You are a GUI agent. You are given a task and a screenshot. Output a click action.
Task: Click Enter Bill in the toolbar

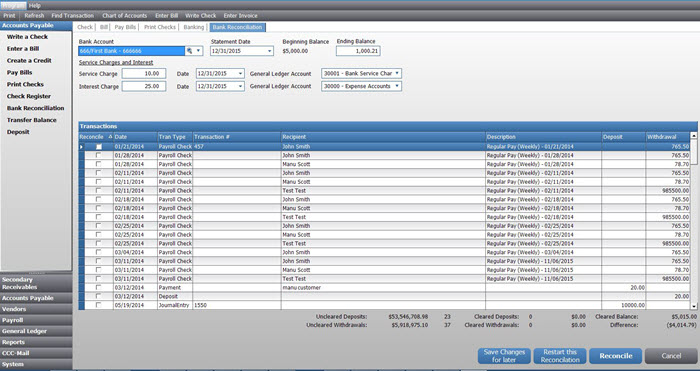tap(167, 16)
